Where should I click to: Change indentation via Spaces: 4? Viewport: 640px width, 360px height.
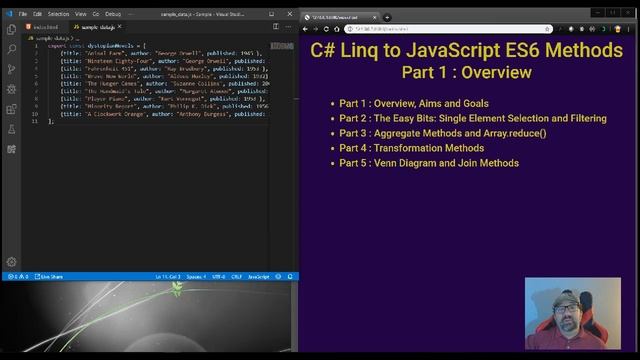[196, 276]
